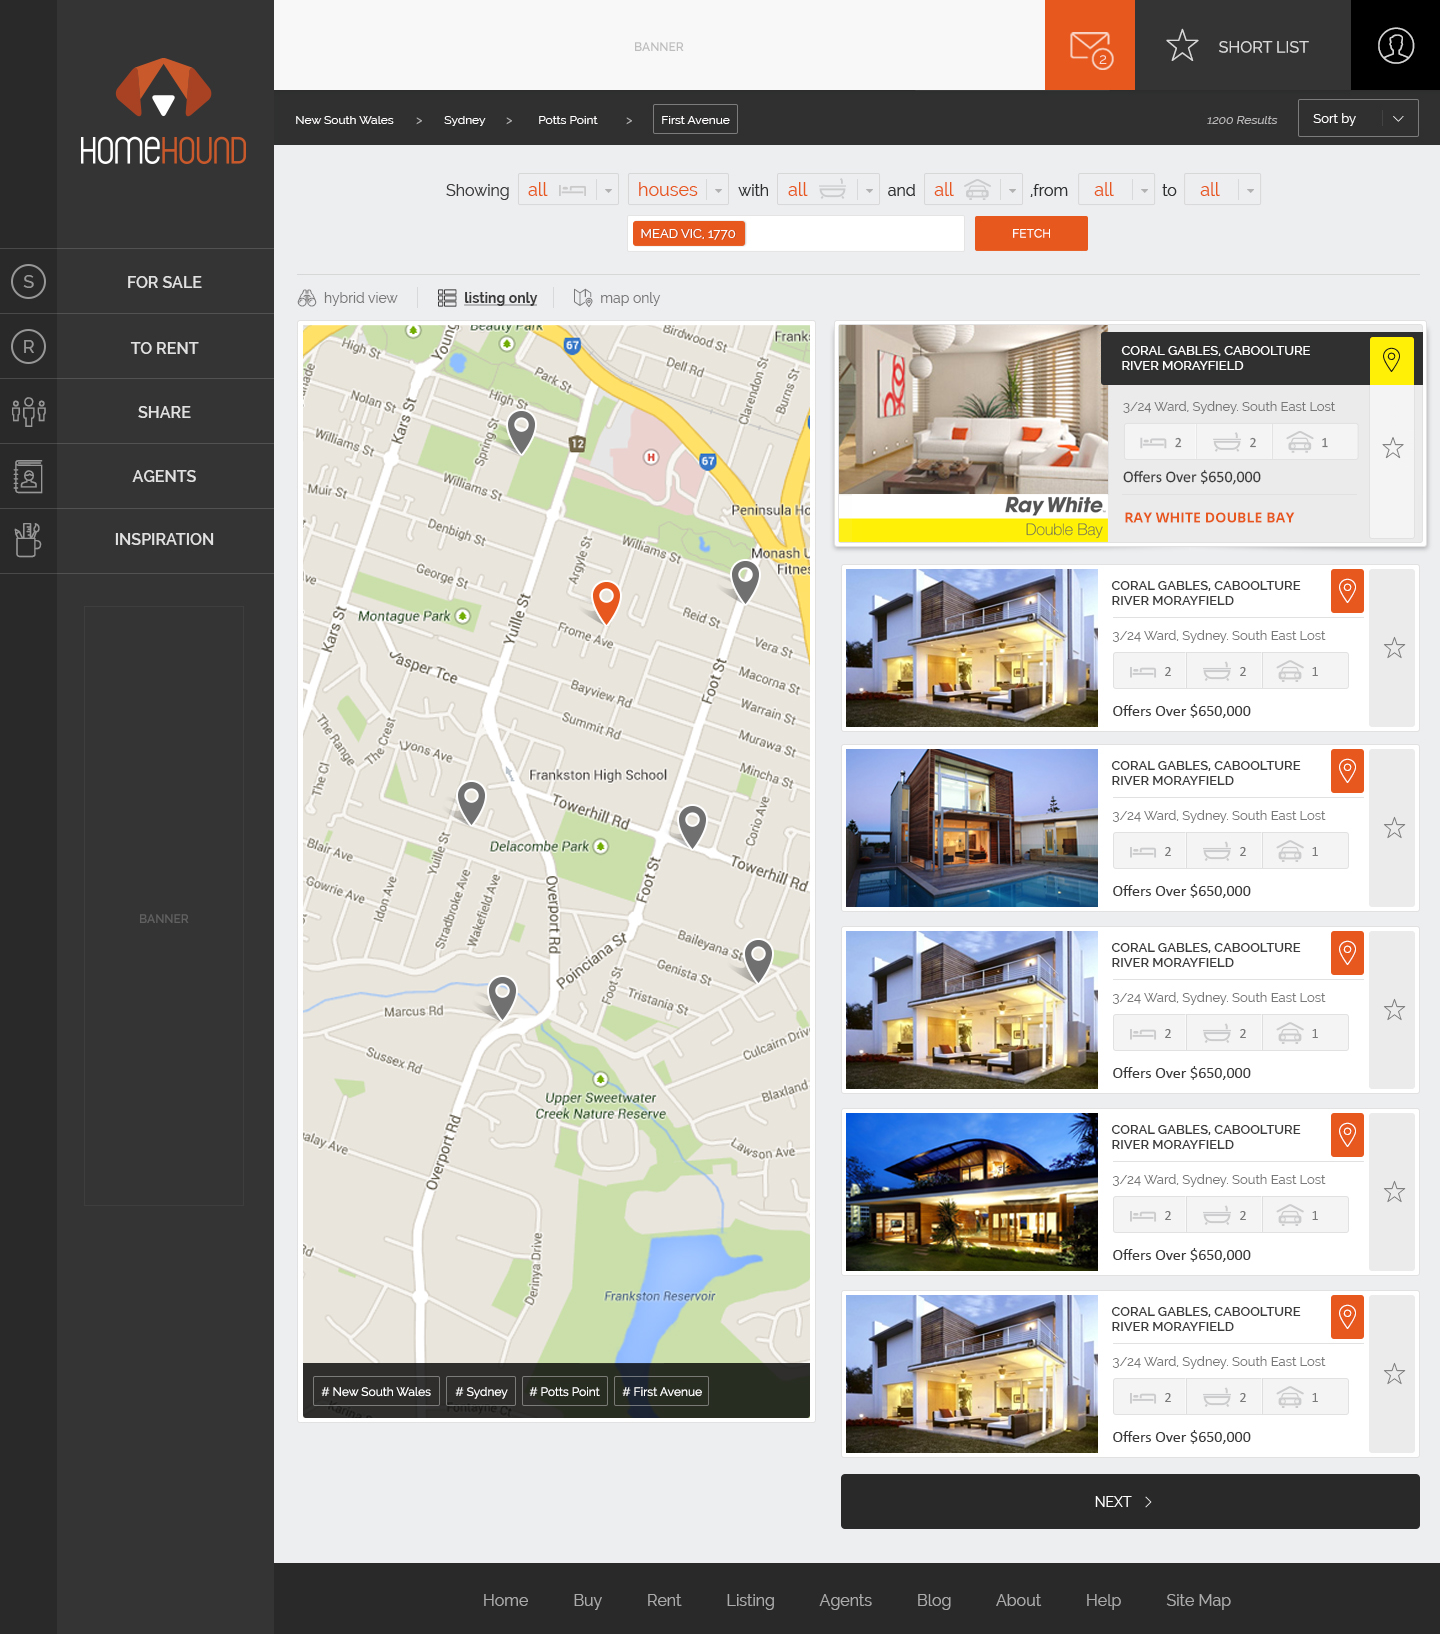Screen dimensions: 1440x1634
Task: Click the Agents contact book icon
Action: click(28, 476)
